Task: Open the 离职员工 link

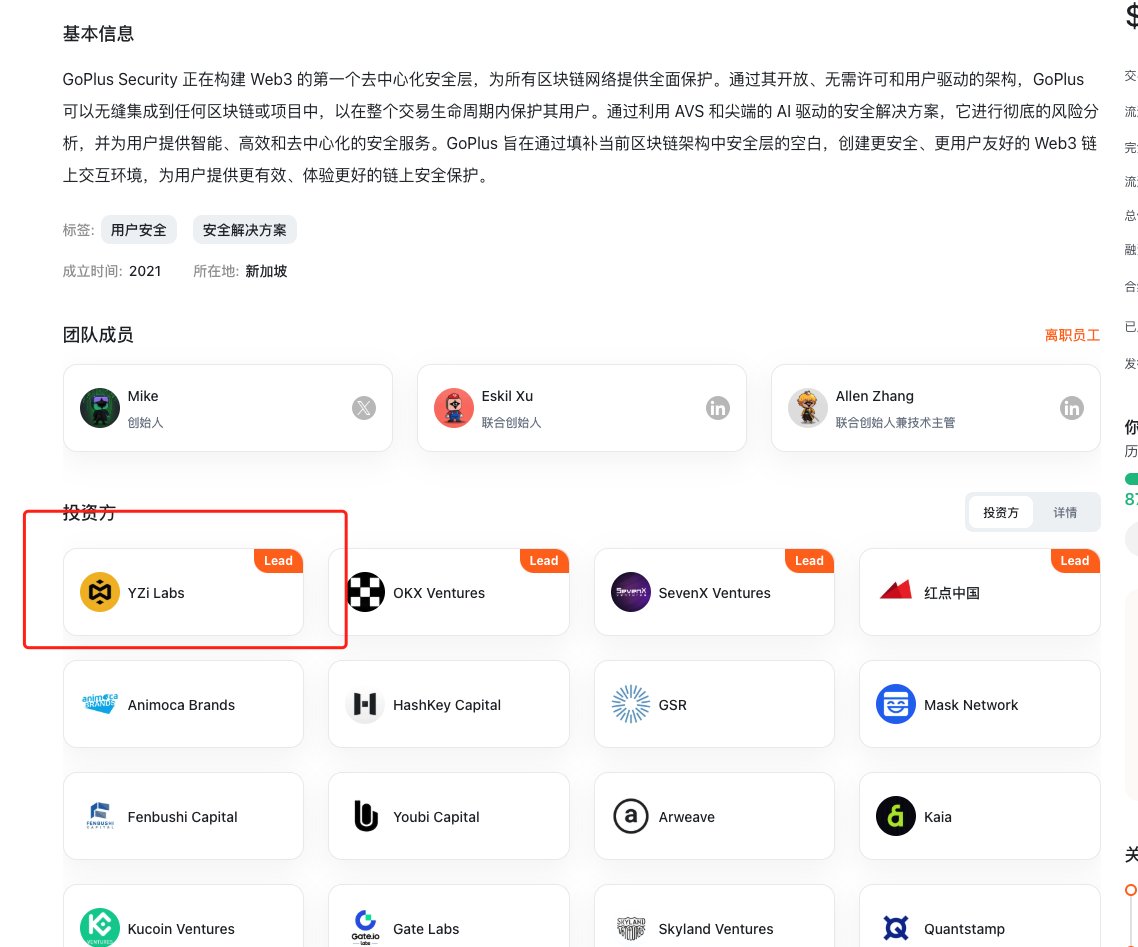Action: point(1072,335)
